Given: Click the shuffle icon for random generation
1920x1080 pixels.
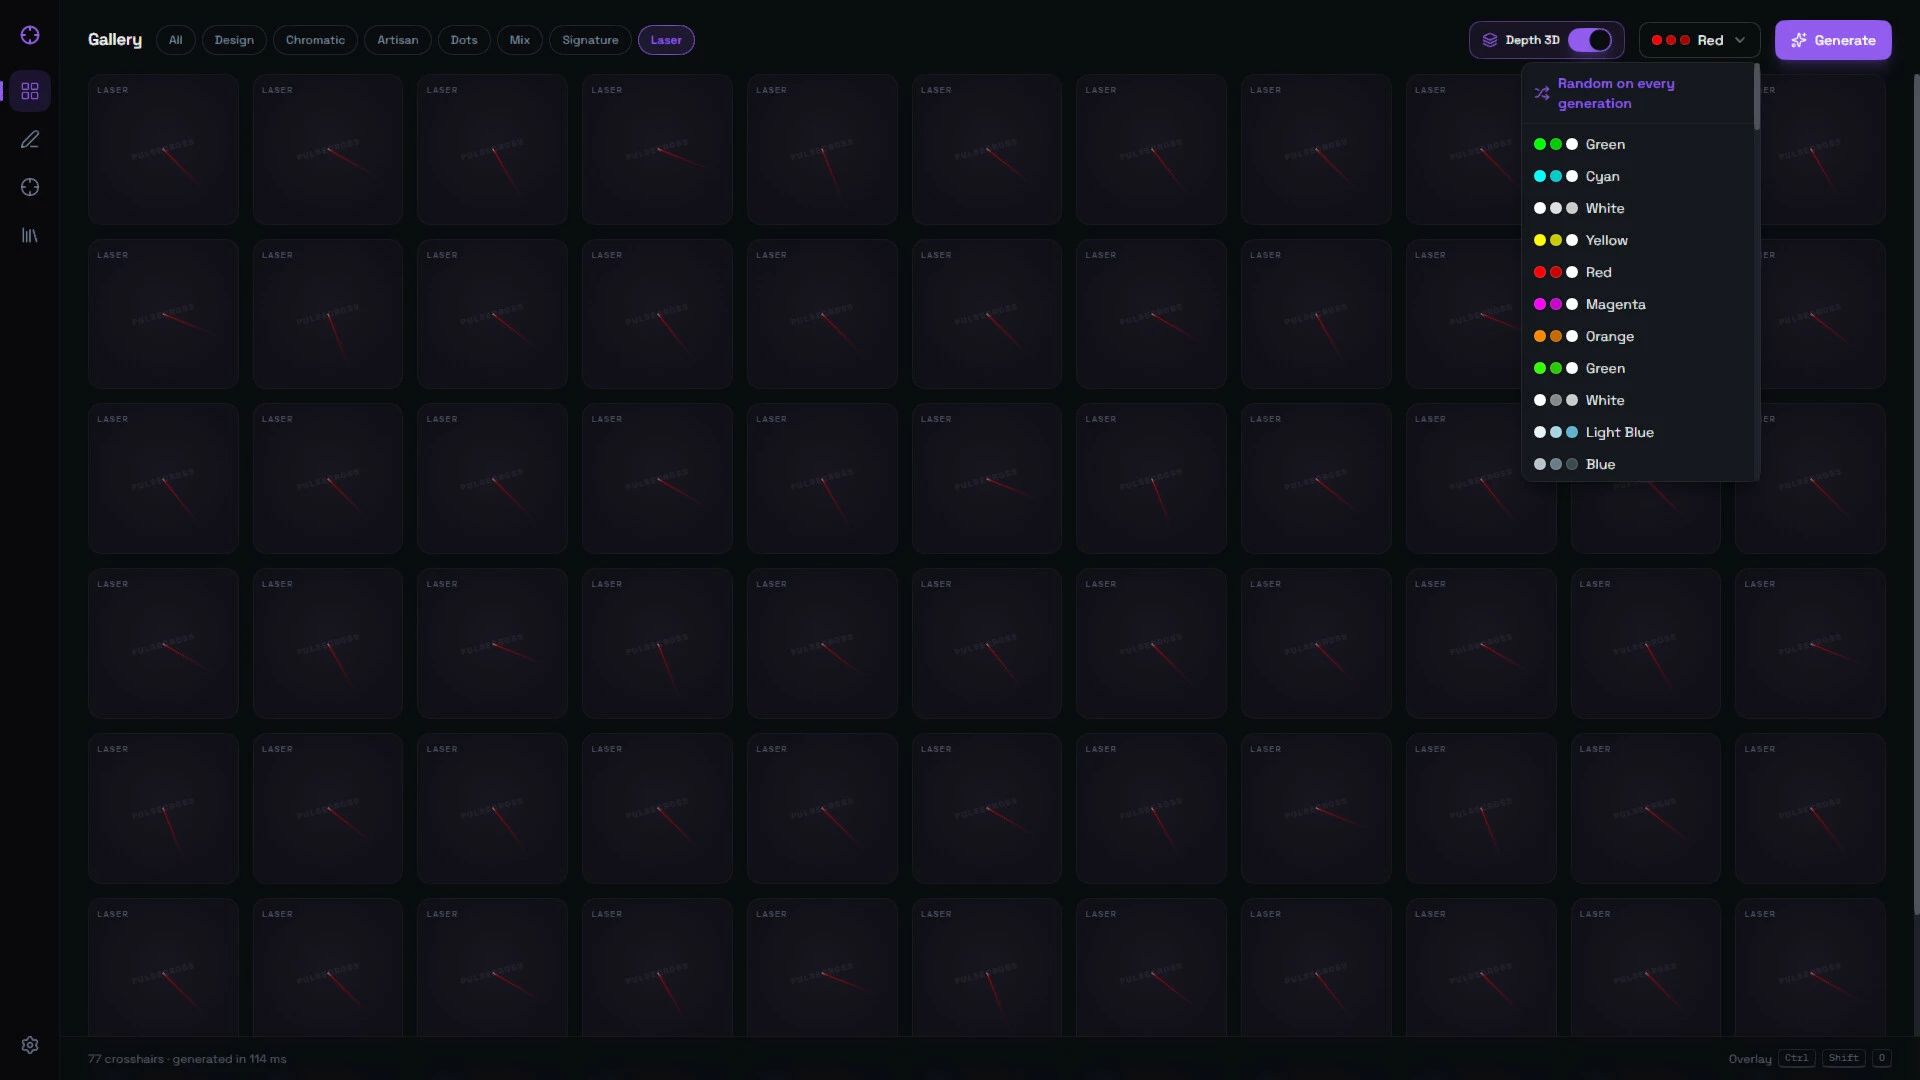Looking at the screenshot, I should [1542, 93].
